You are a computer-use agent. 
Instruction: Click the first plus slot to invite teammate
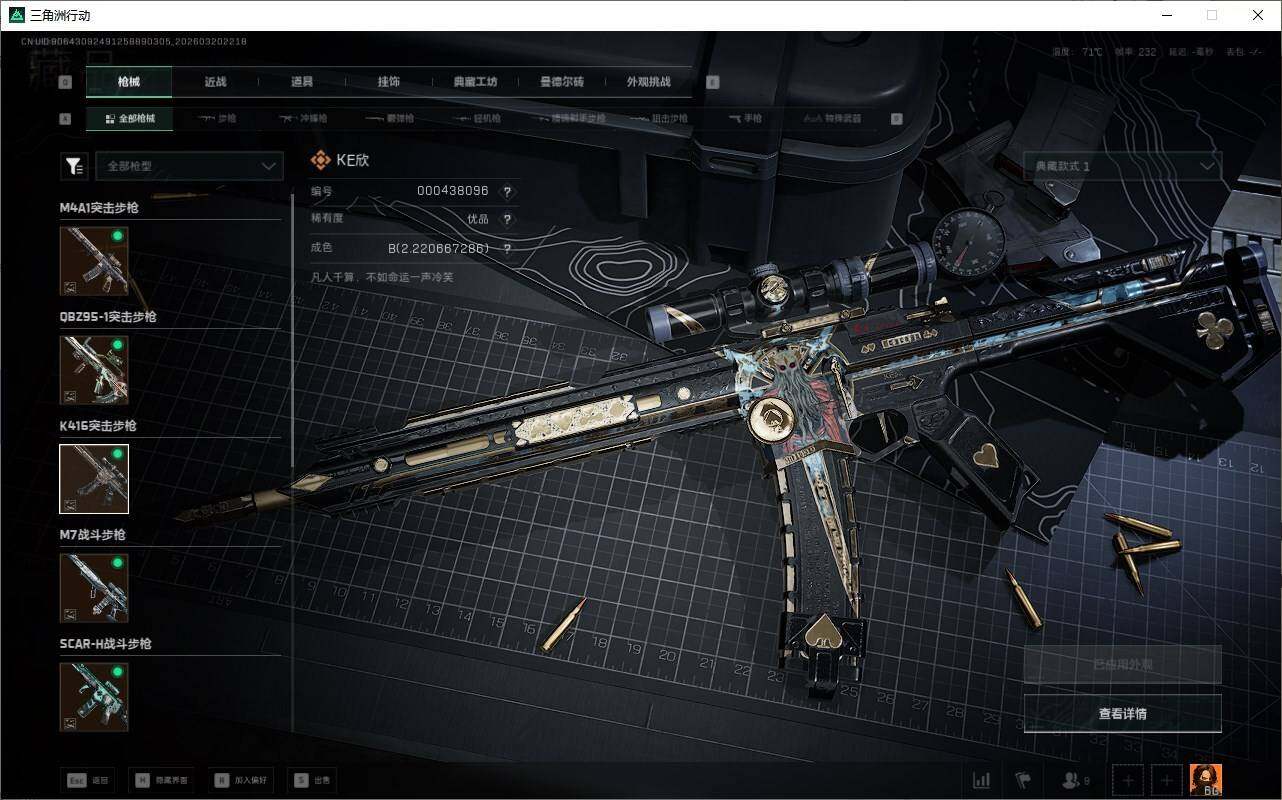tap(1128, 780)
